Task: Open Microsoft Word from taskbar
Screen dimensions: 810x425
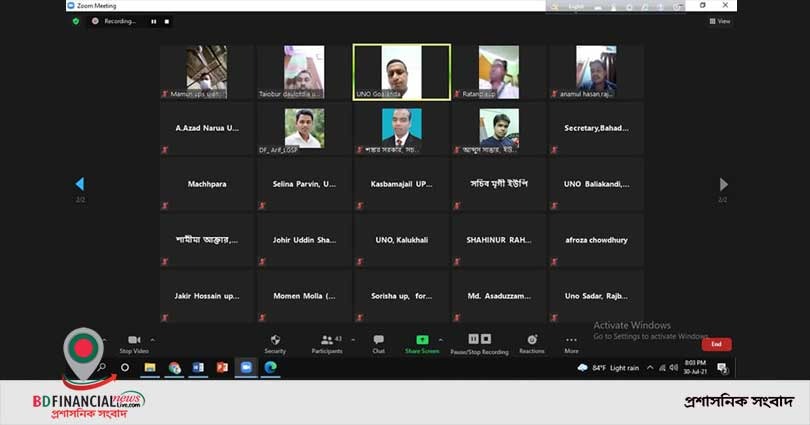Action: (x=198, y=368)
